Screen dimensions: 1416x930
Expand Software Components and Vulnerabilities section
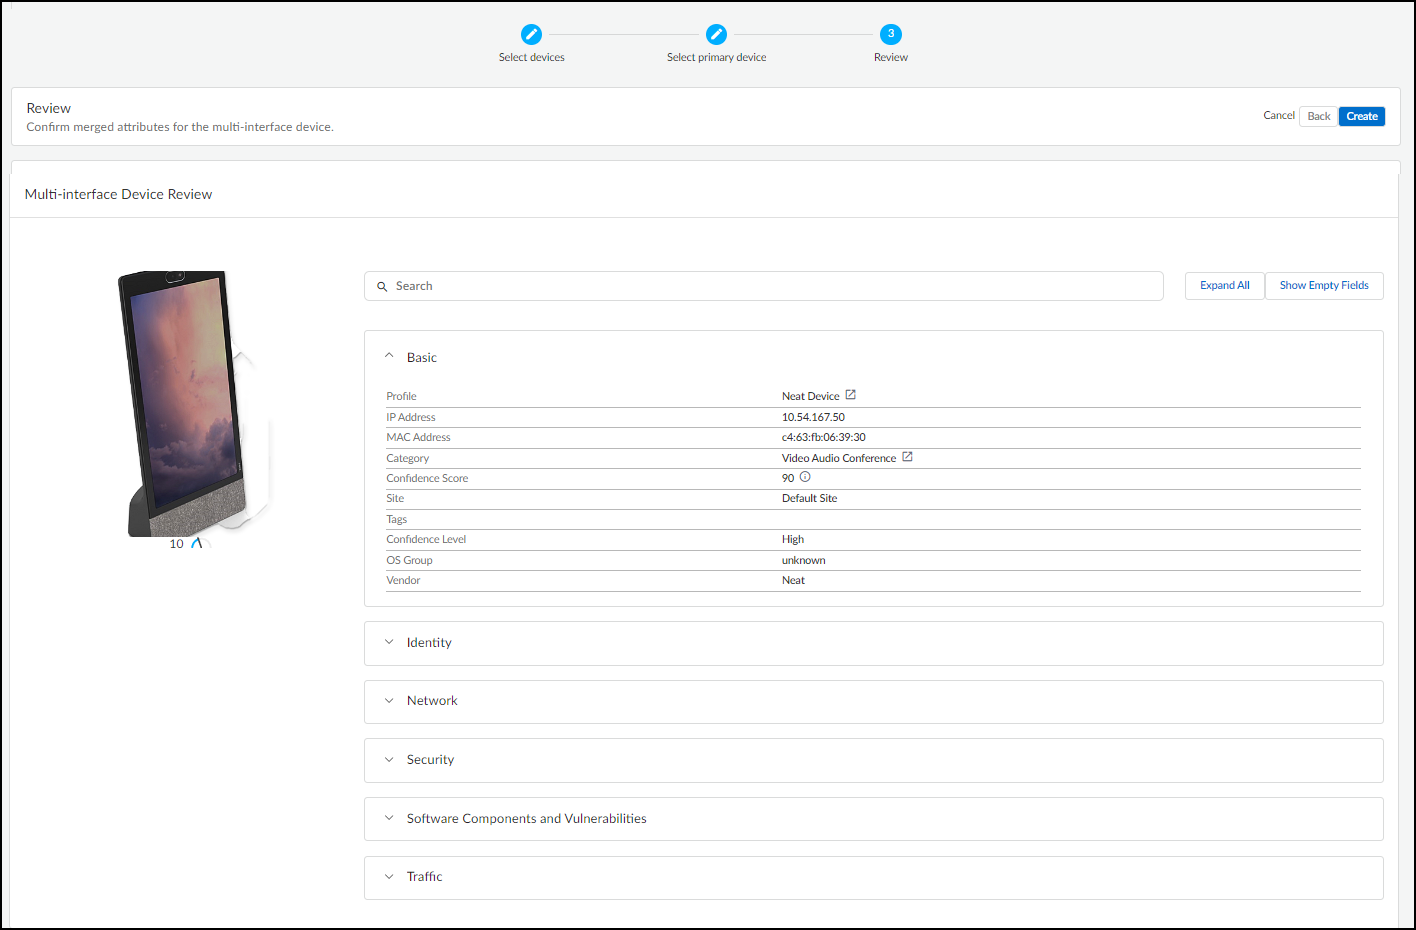point(390,818)
